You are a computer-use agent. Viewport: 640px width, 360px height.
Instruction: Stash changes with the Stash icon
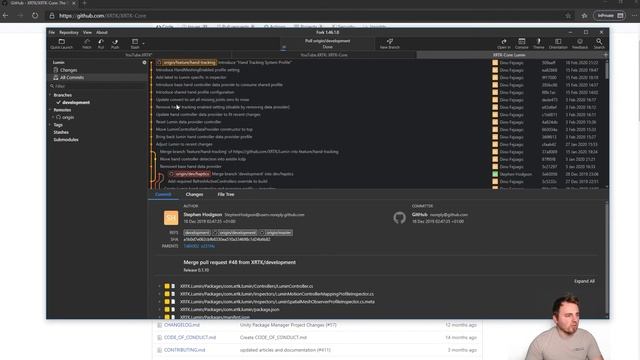[135, 44]
